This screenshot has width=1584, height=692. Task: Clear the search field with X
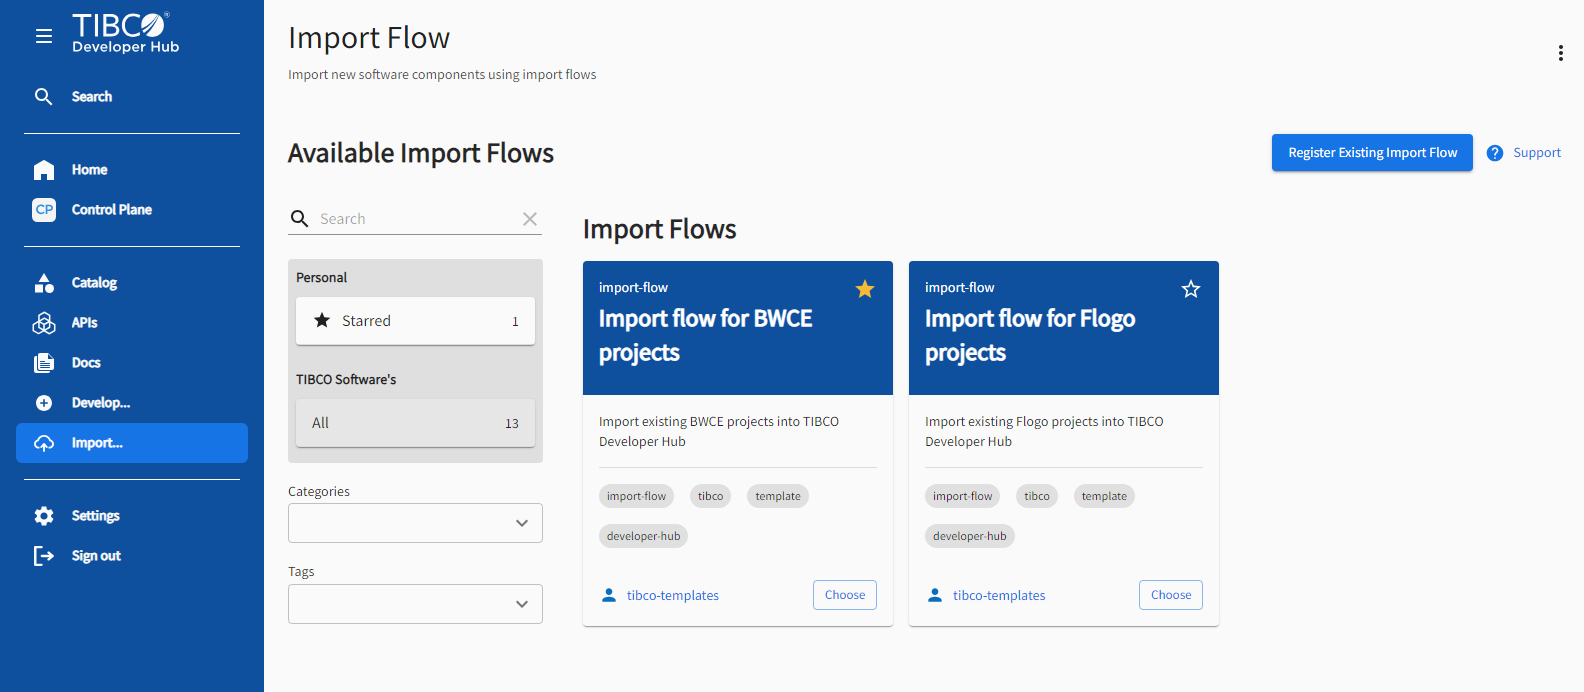coord(530,219)
